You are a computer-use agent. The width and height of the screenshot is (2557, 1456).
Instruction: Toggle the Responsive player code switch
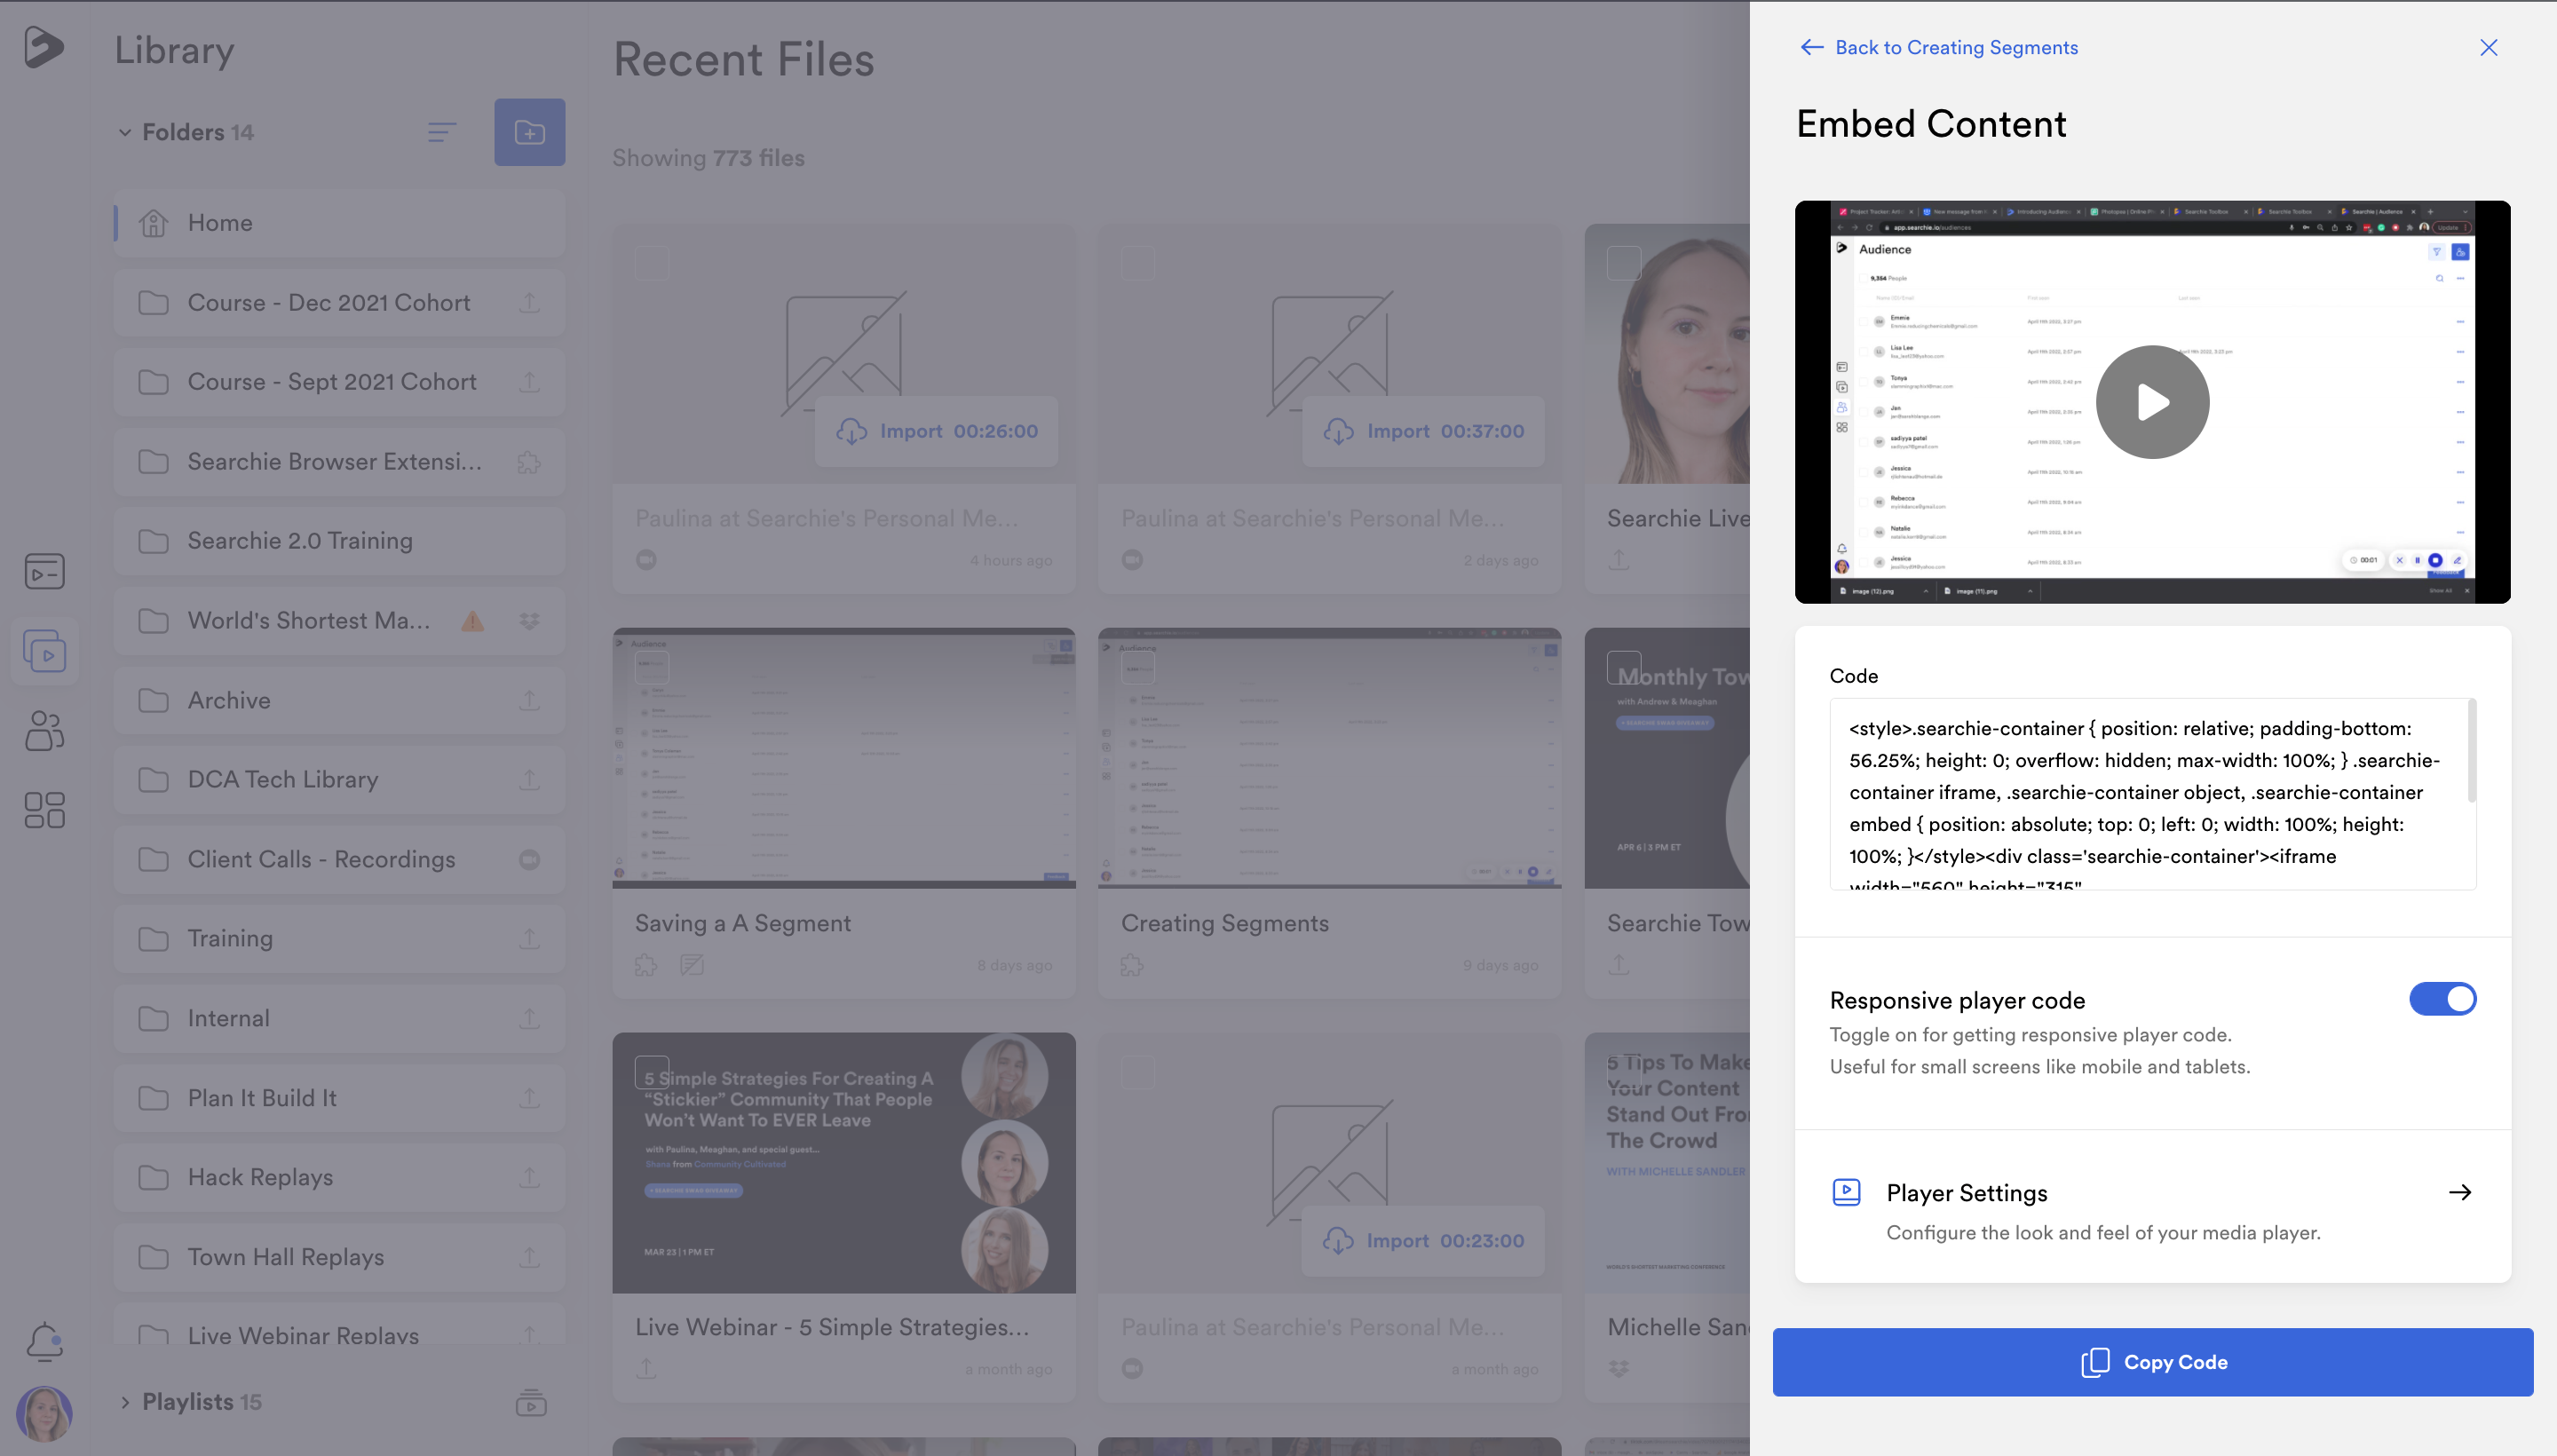pos(2442,999)
